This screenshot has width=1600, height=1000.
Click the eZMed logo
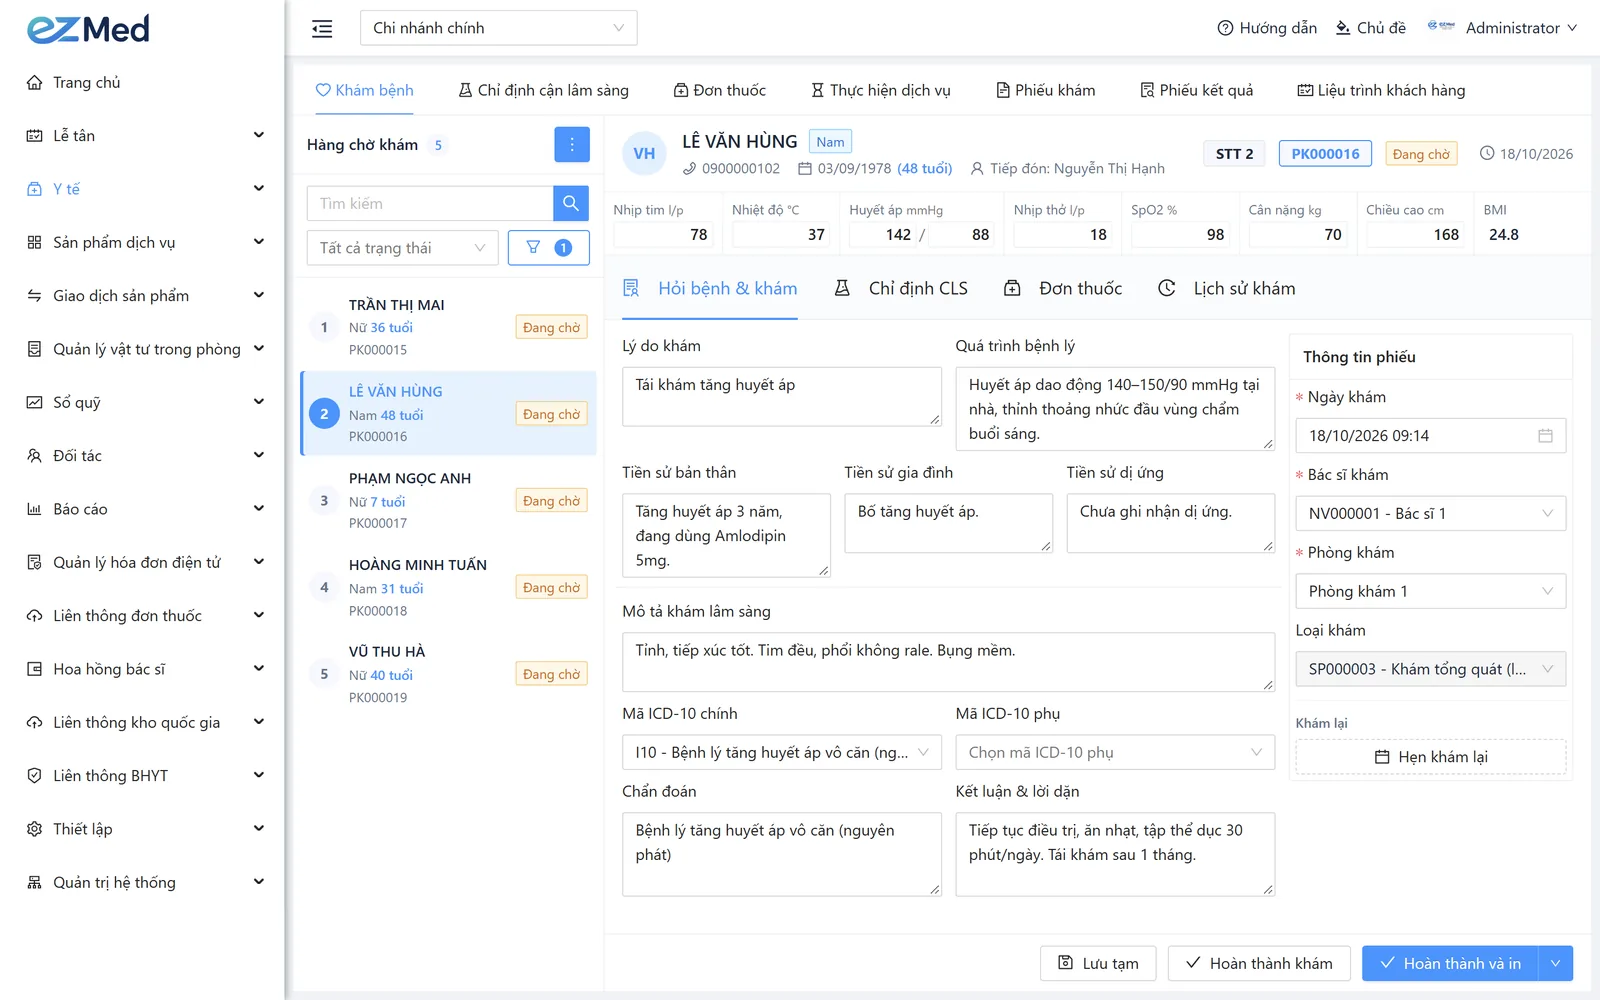[88, 29]
